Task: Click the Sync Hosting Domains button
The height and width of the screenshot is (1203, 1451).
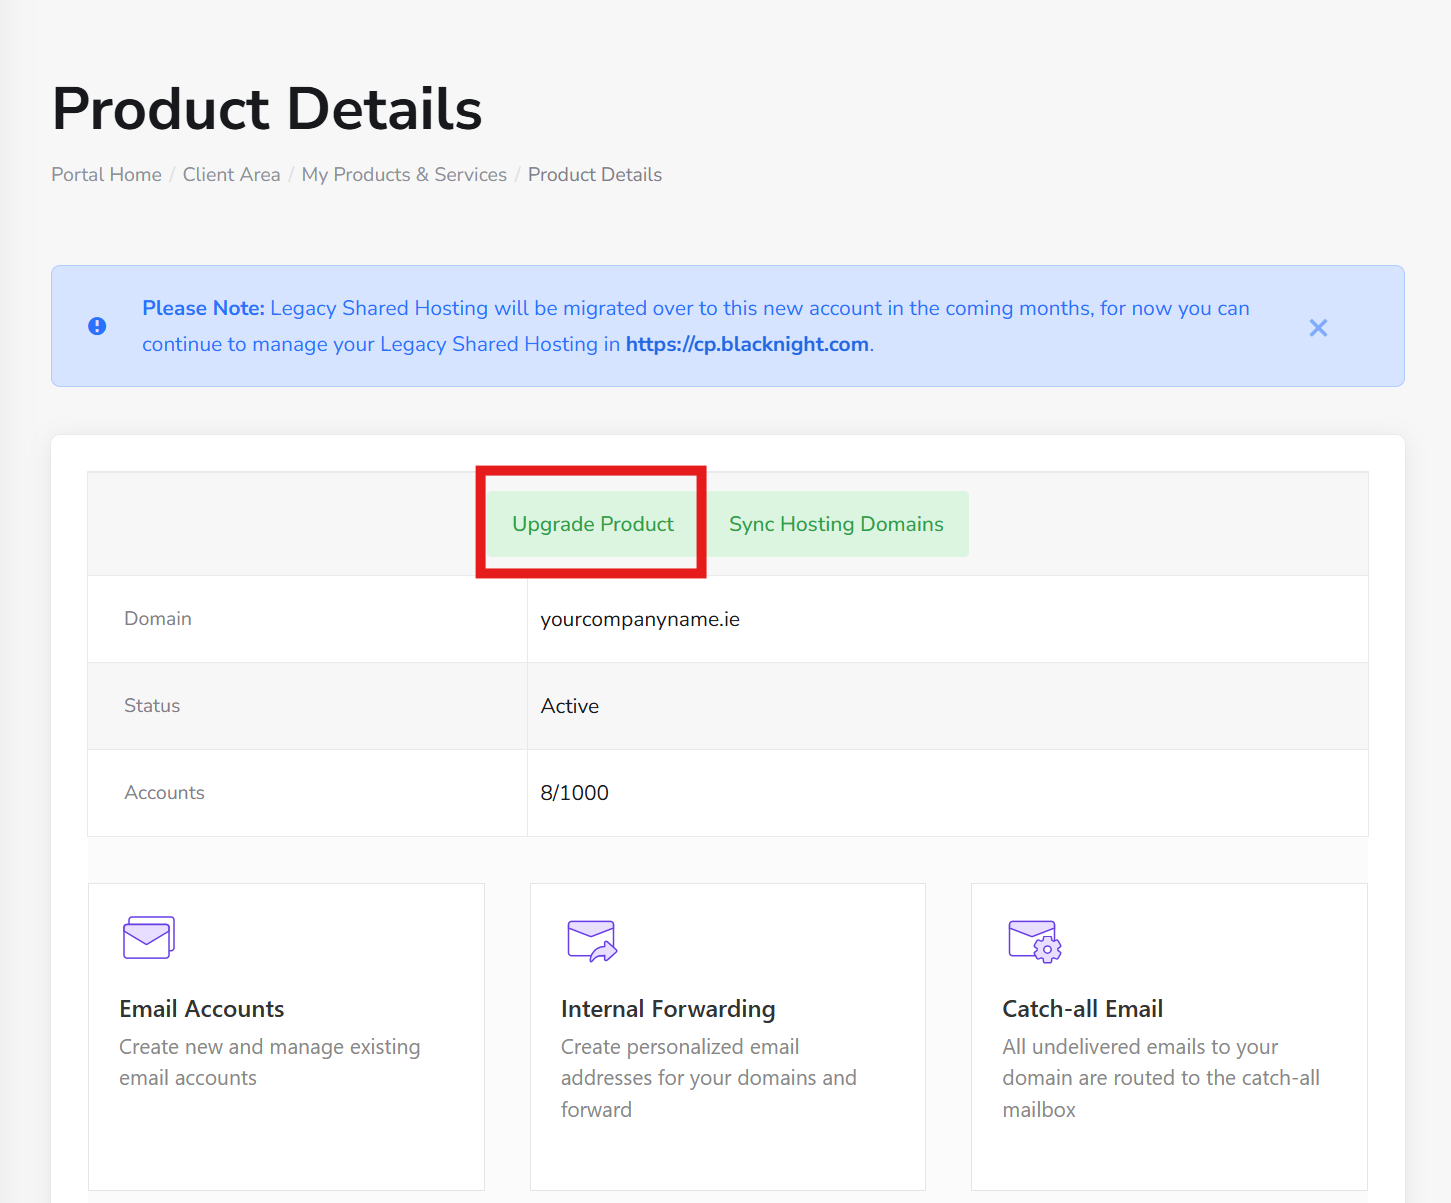Action: tap(836, 524)
